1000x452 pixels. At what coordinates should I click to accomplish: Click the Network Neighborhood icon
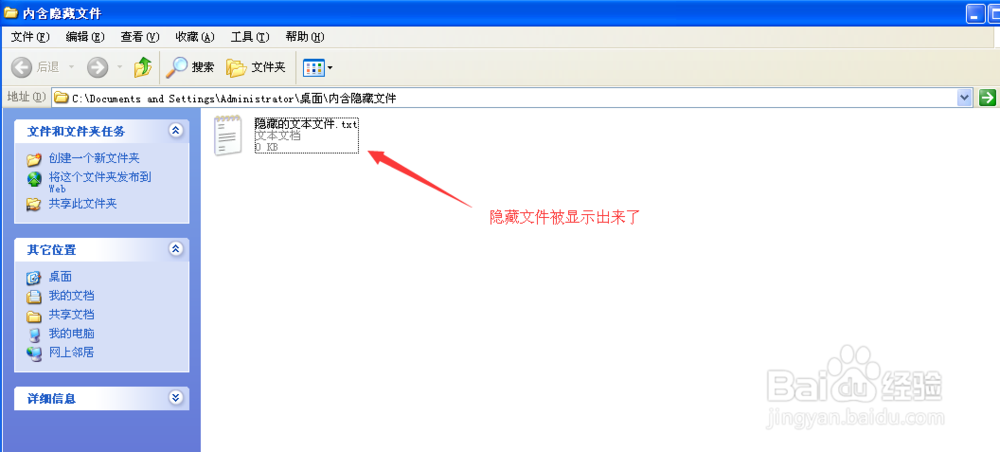click(x=34, y=353)
